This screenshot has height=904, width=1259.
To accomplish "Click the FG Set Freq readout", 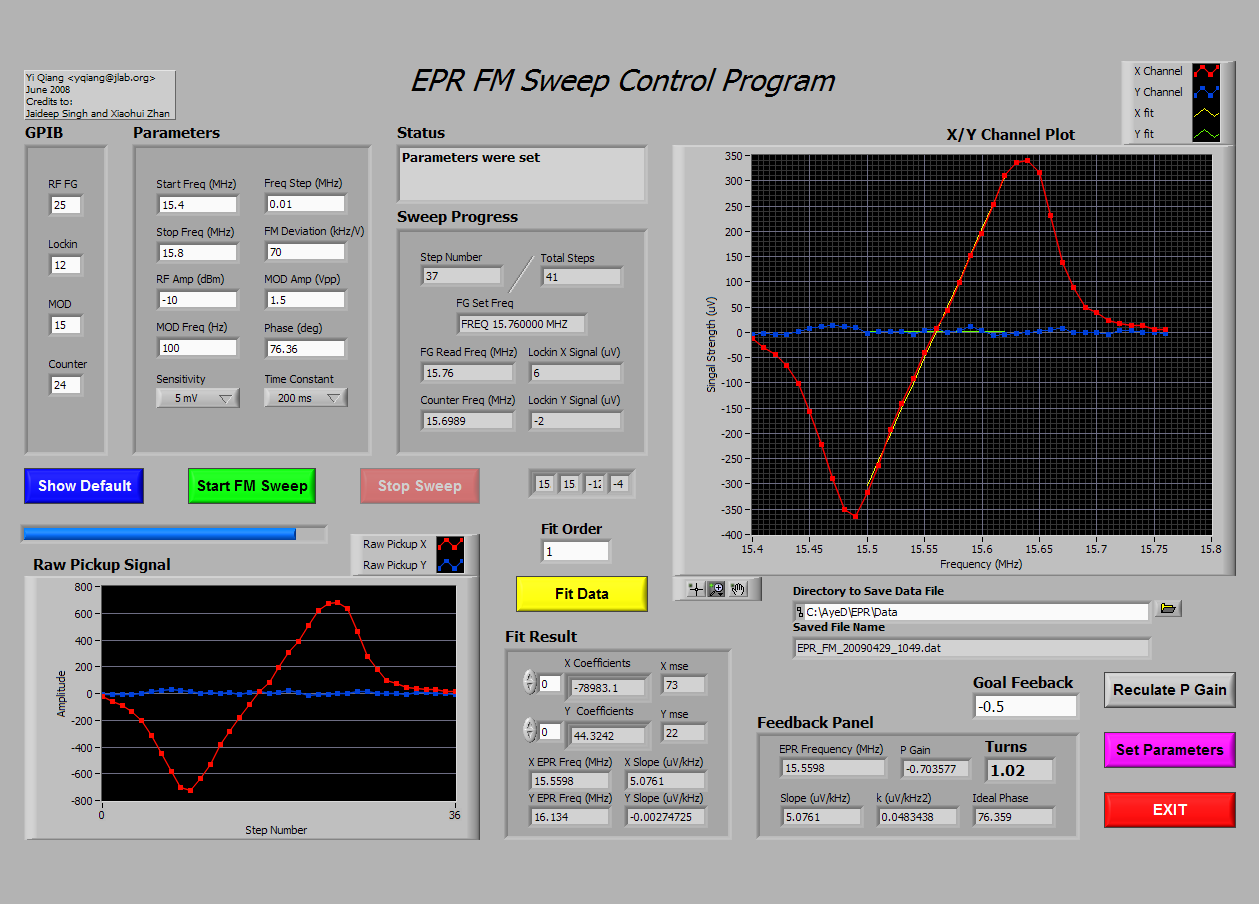I will coord(521,324).
